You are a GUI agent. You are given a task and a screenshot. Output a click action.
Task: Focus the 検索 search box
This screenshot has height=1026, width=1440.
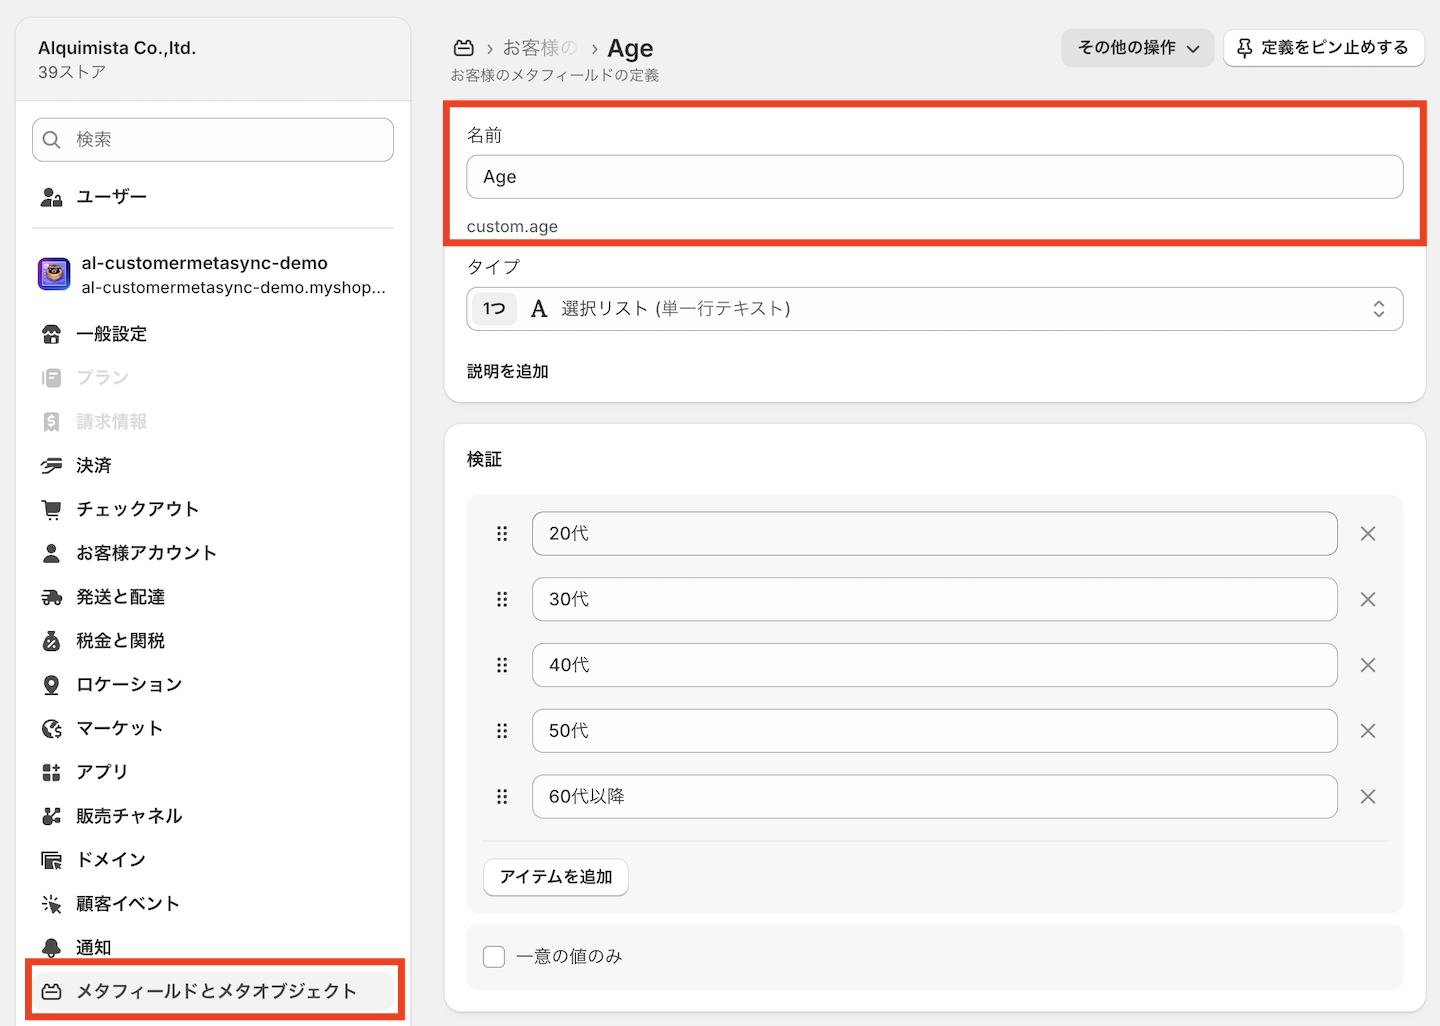(x=213, y=140)
